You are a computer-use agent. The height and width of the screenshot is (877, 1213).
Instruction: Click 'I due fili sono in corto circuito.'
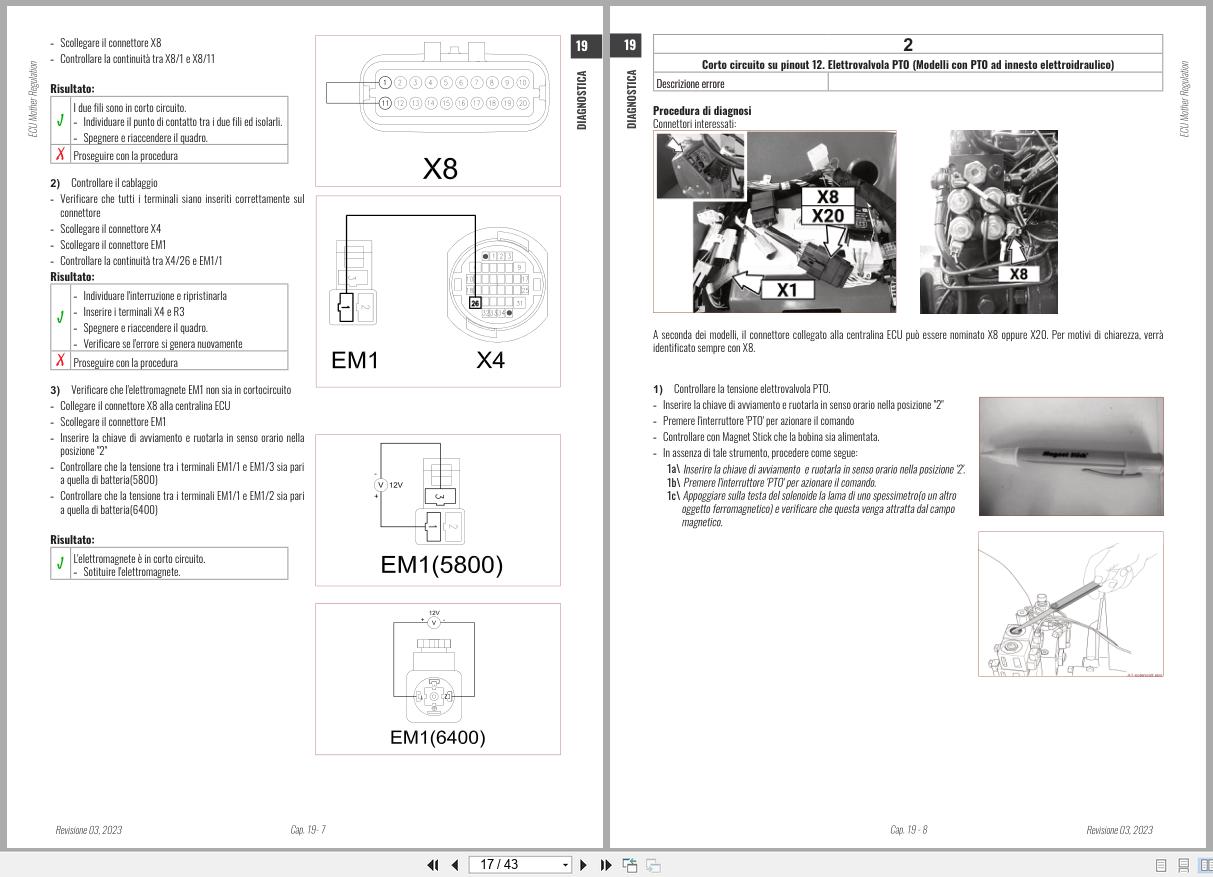(x=129, y=108)
